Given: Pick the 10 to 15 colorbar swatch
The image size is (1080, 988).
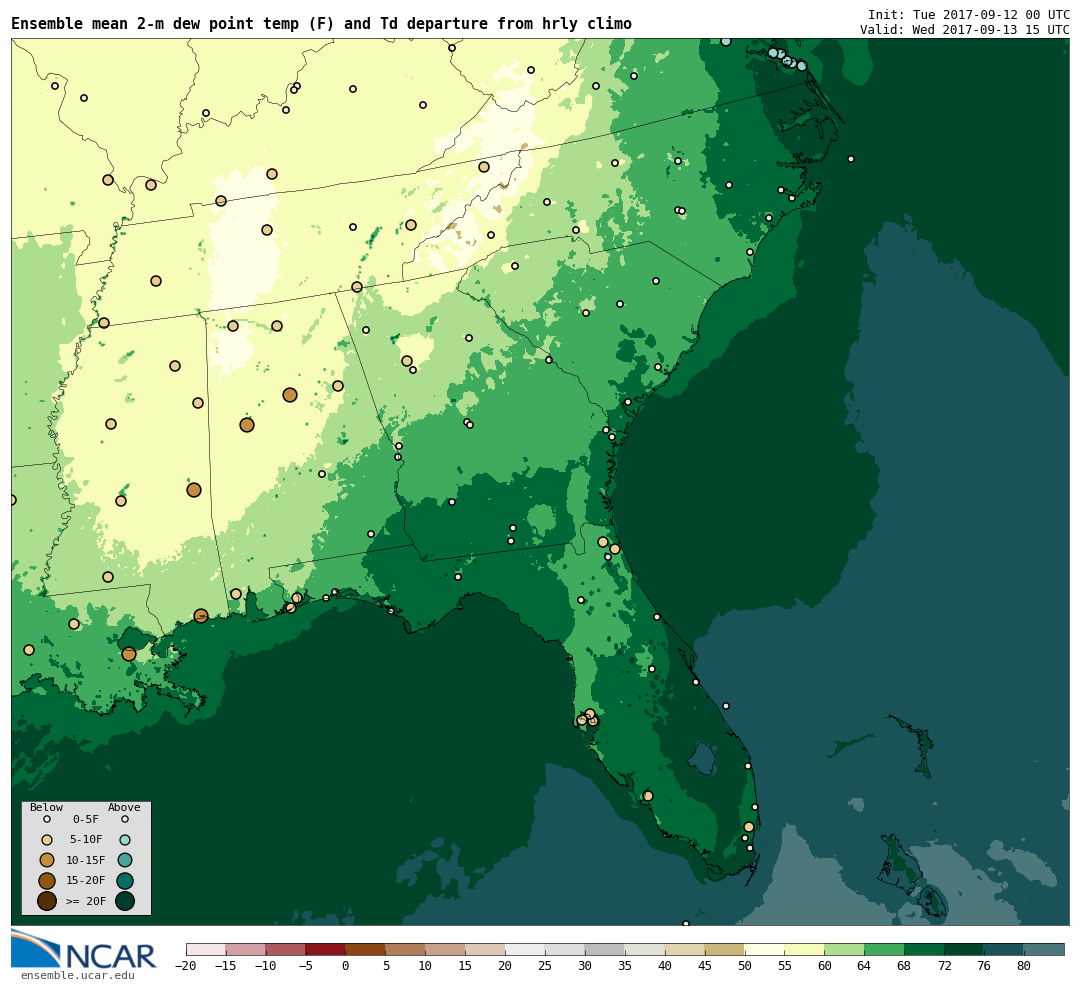Looking at the screenshot, I should pos(446,949).
